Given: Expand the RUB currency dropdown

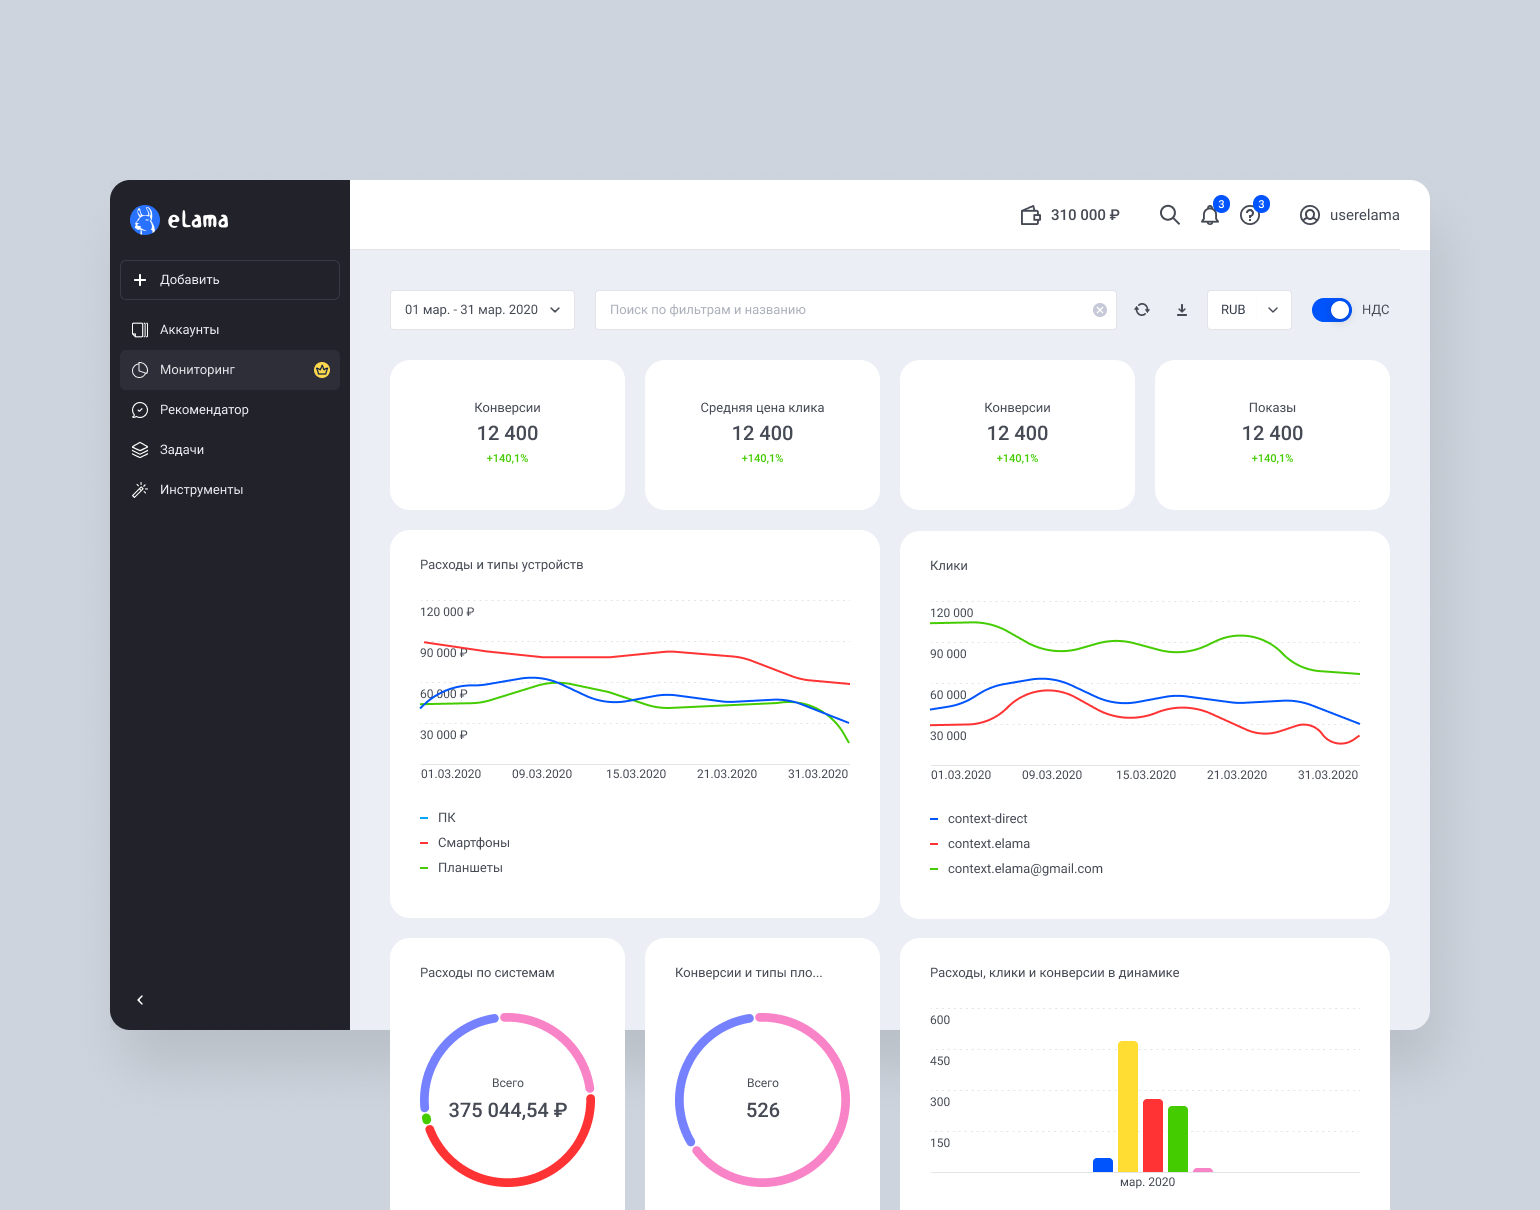Looking at the screenshot, I should [x=1249, y=310].
